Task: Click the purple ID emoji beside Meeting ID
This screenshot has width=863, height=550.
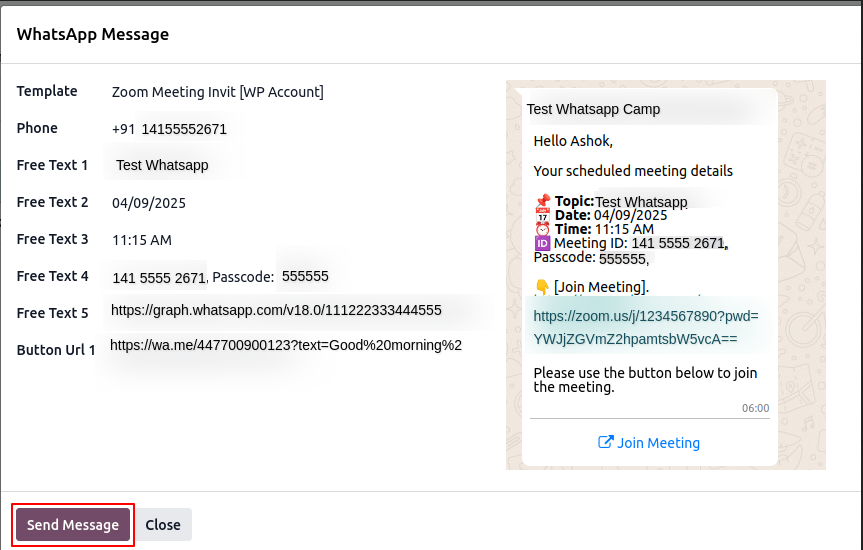Action: click(x=542, y=243)
